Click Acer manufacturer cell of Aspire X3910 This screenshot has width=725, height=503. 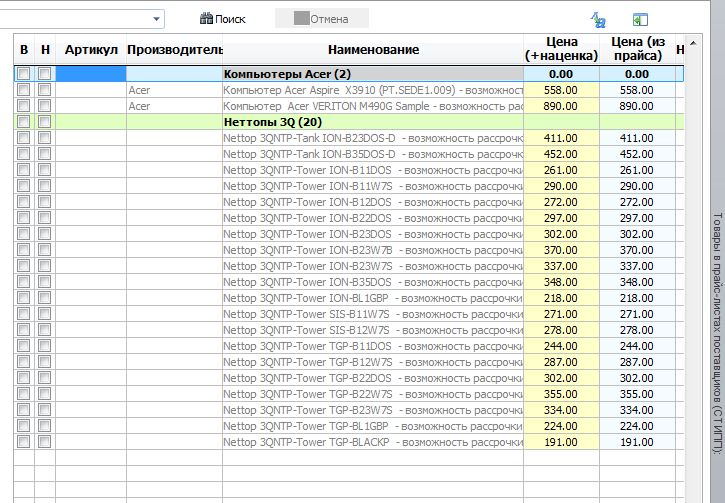174,90
